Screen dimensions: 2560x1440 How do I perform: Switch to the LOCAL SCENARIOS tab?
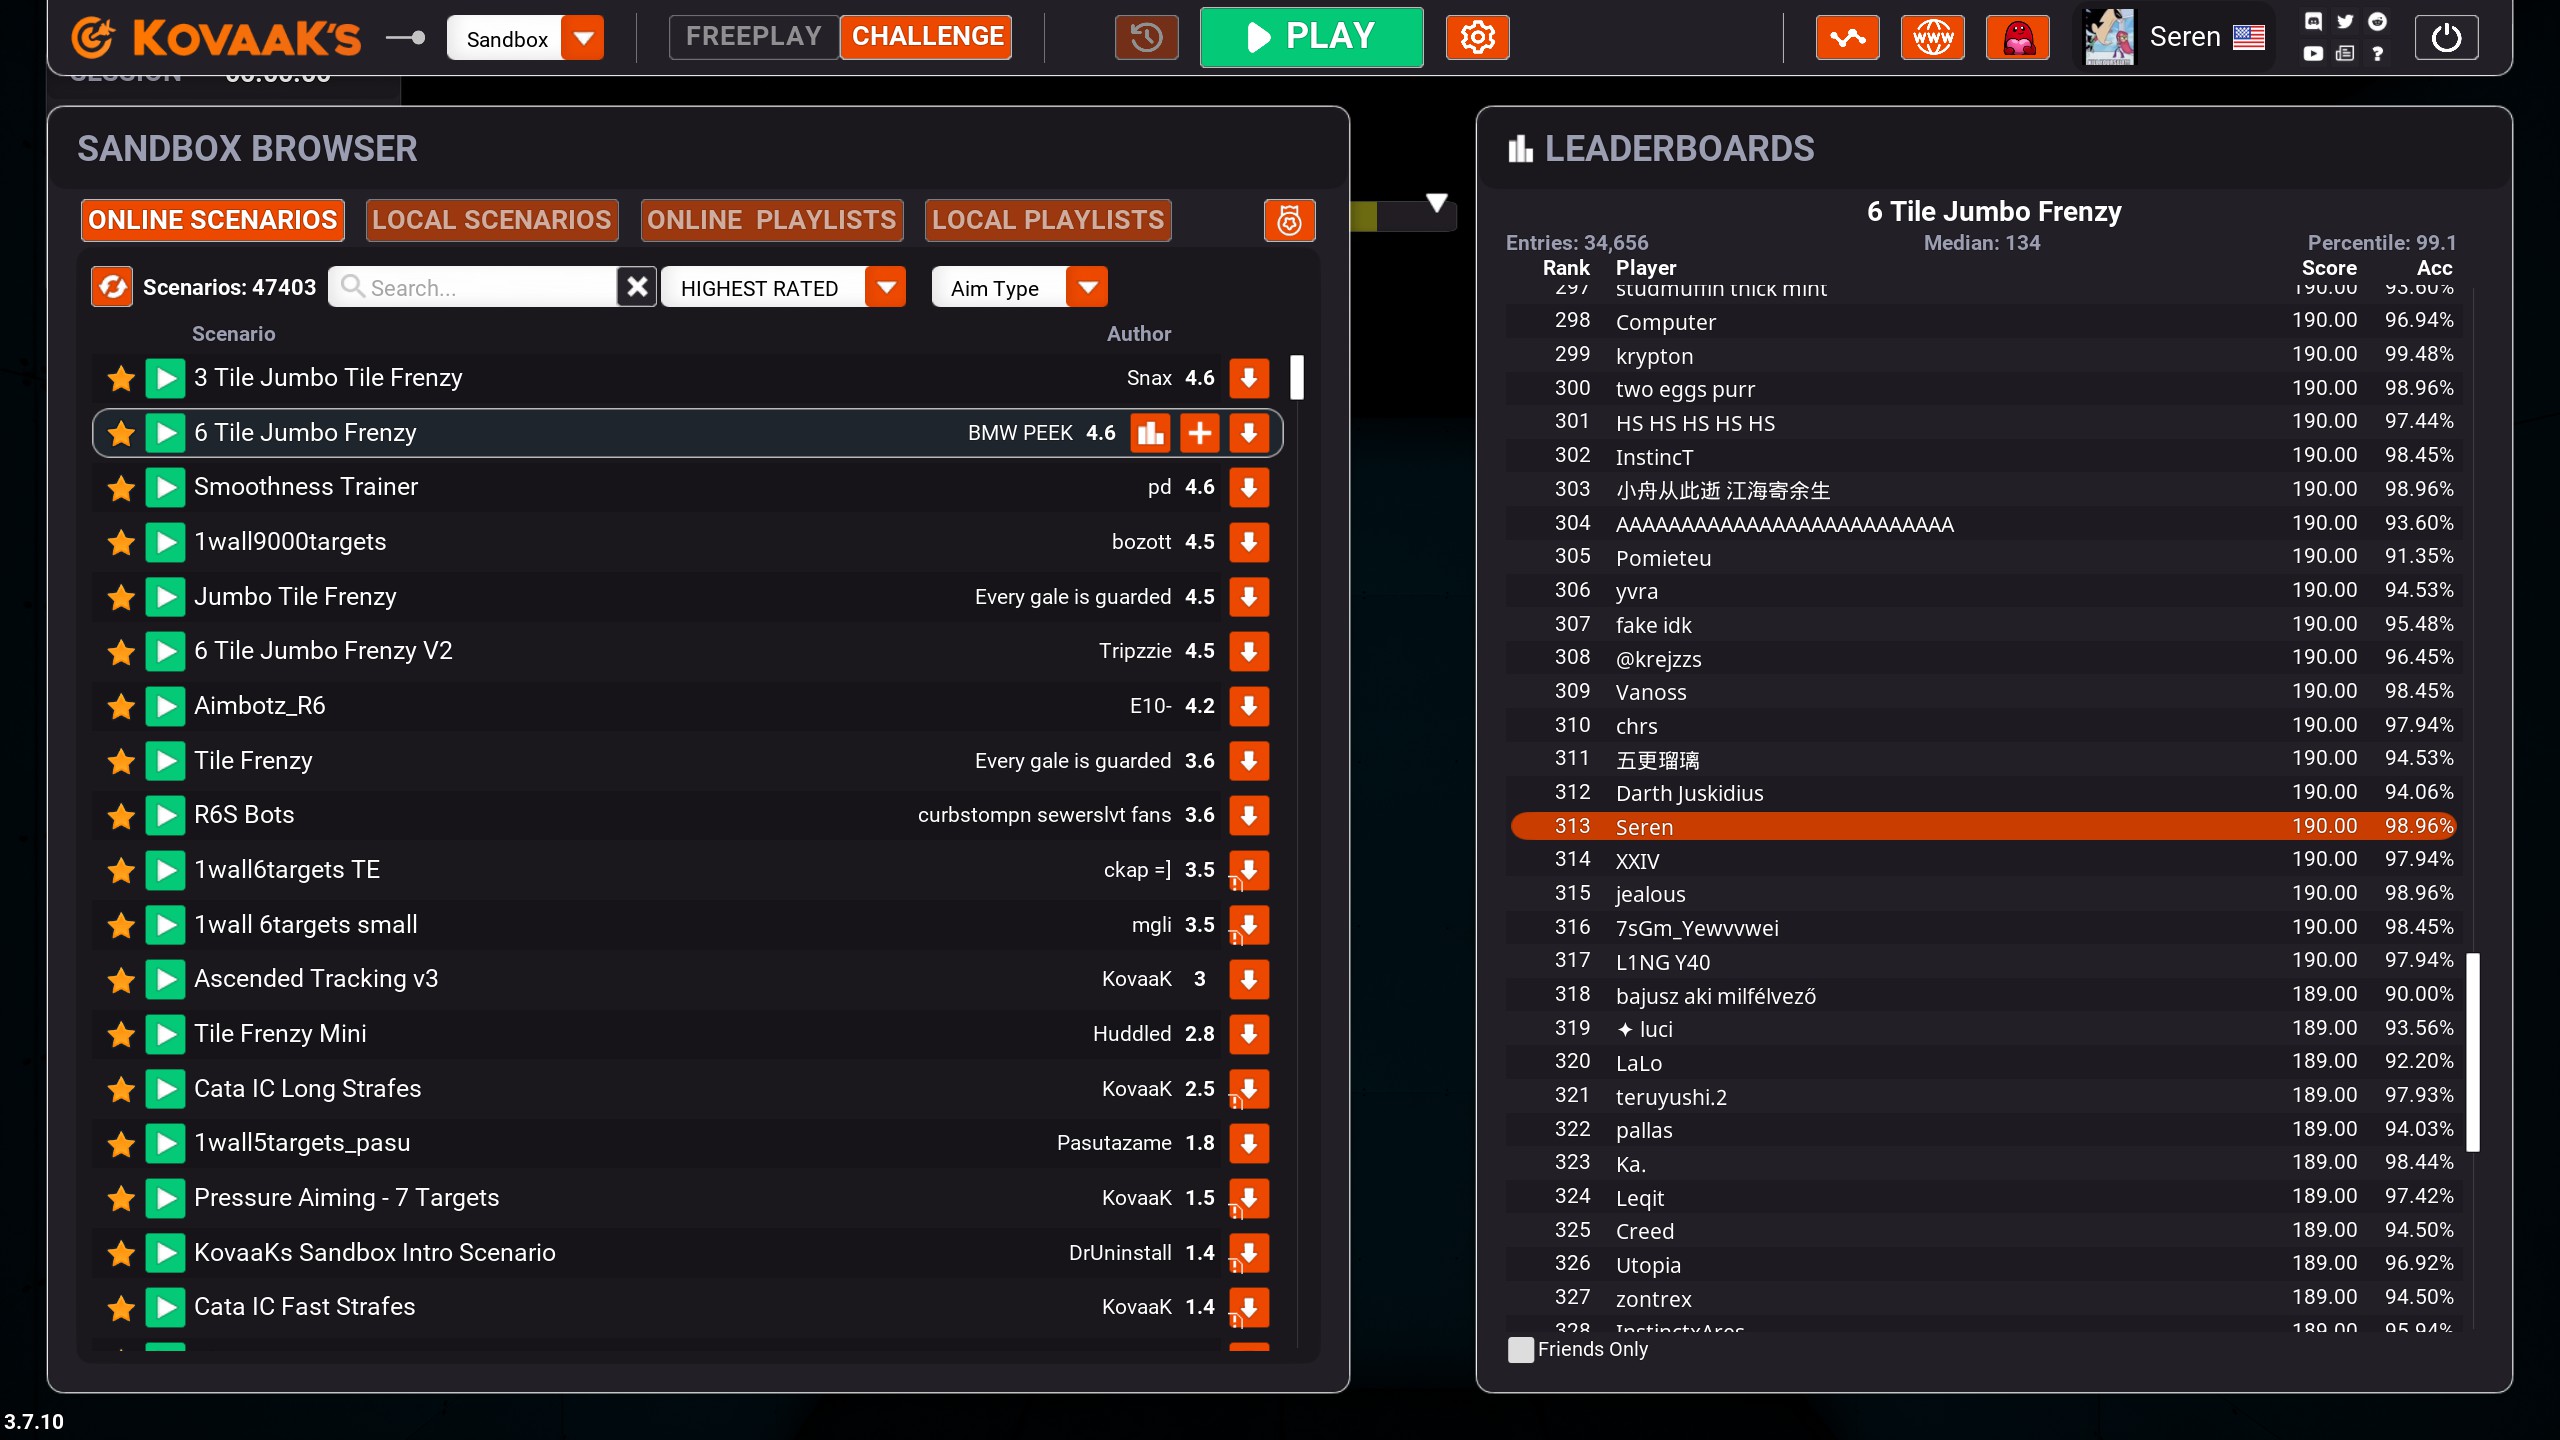[491, 220]
